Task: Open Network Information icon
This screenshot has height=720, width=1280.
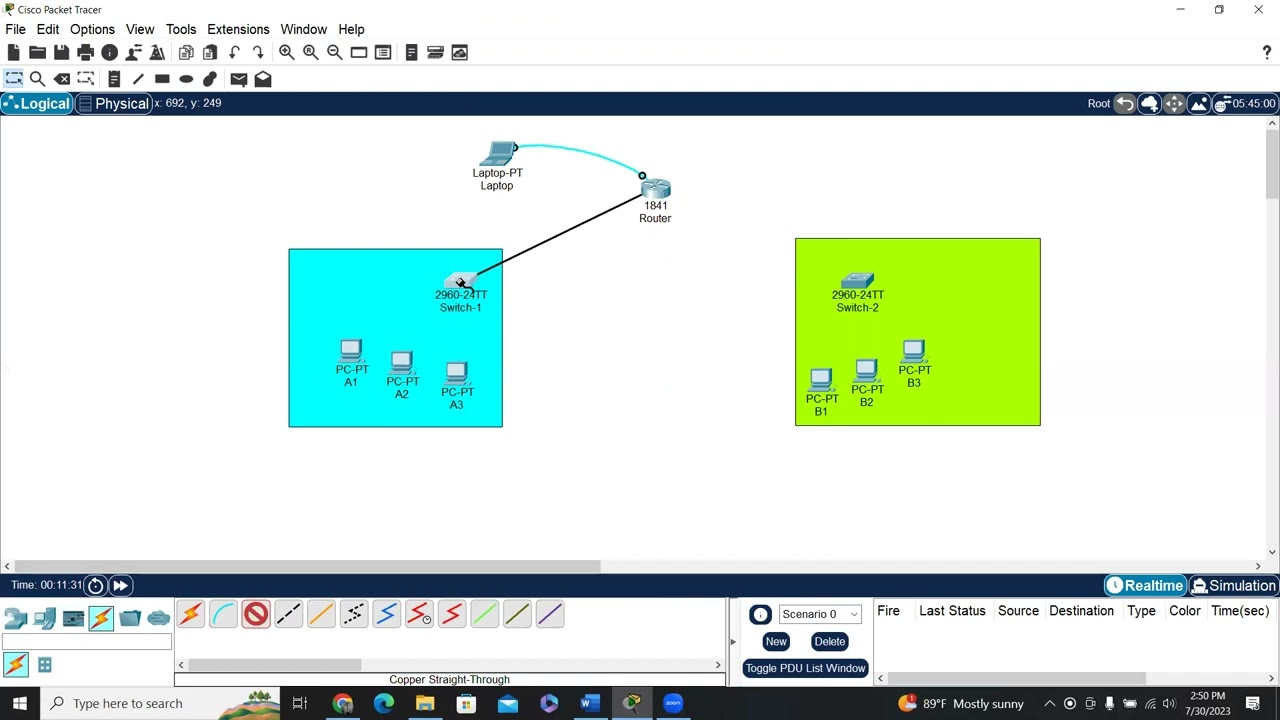Action: click(110, 52)
